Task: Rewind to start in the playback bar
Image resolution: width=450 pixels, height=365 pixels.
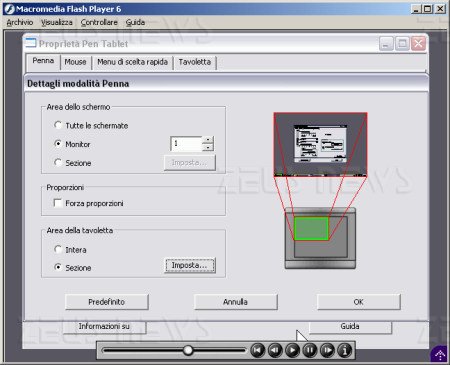Action: (x=258, y=350)
